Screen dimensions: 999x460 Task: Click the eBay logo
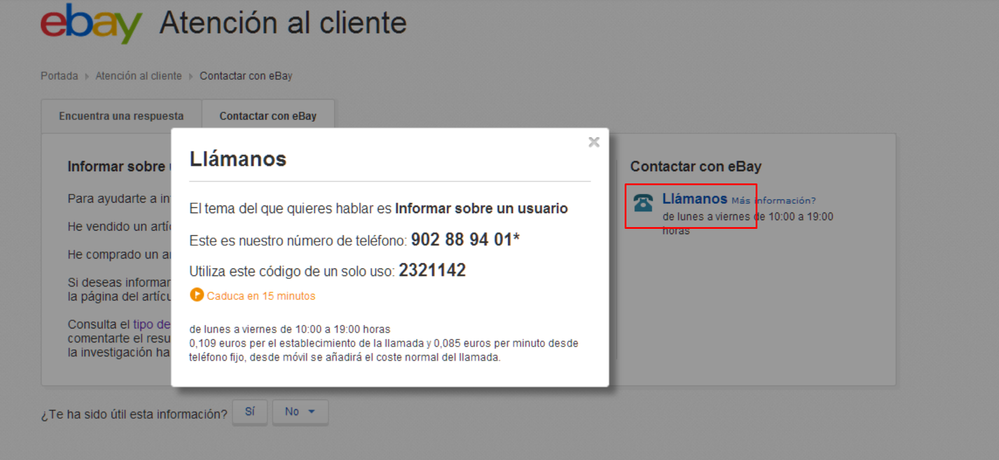90,24
